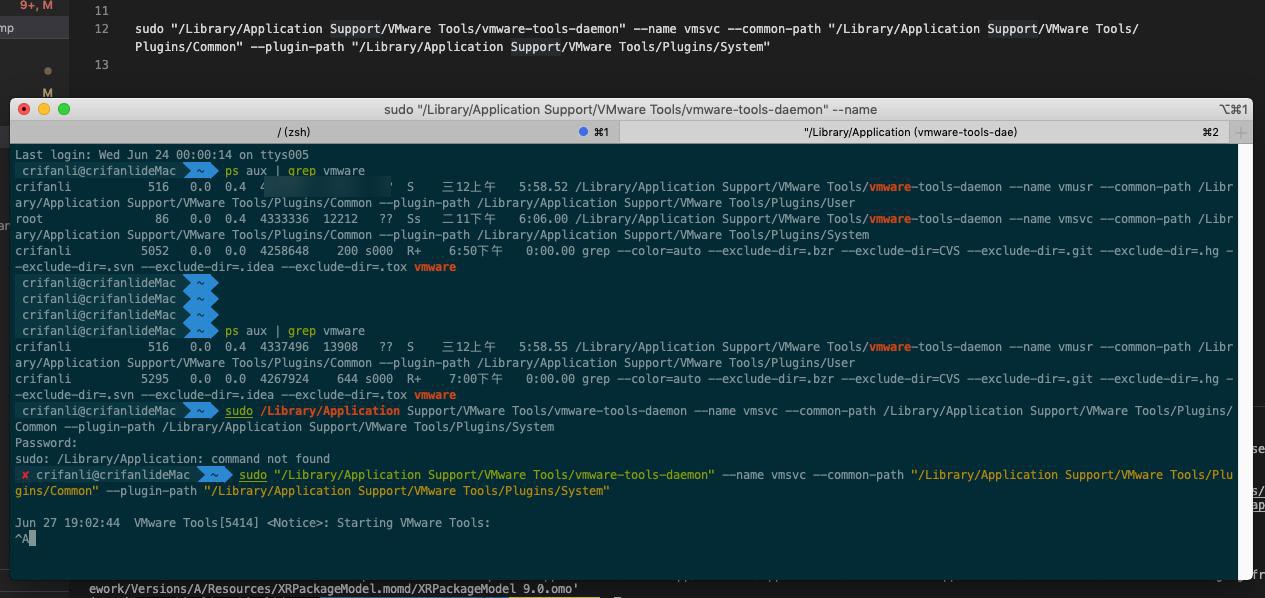Click the sudo command text on editor line 12

(637, 38)
